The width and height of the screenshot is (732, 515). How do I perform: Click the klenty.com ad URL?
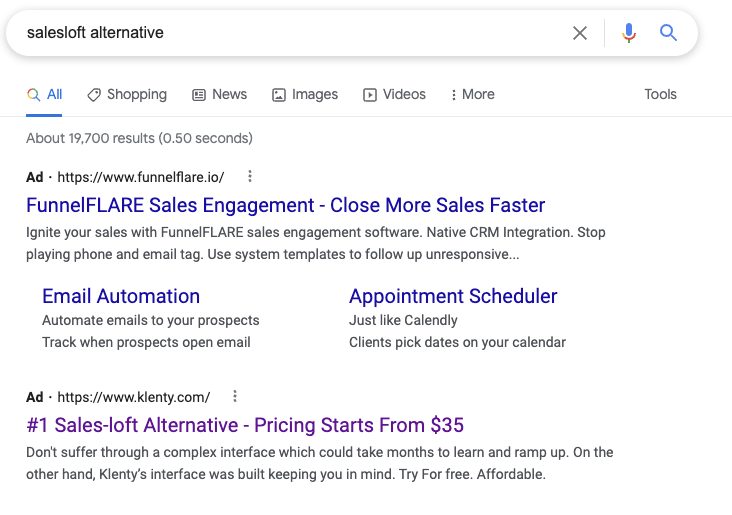tap(134, 396)
